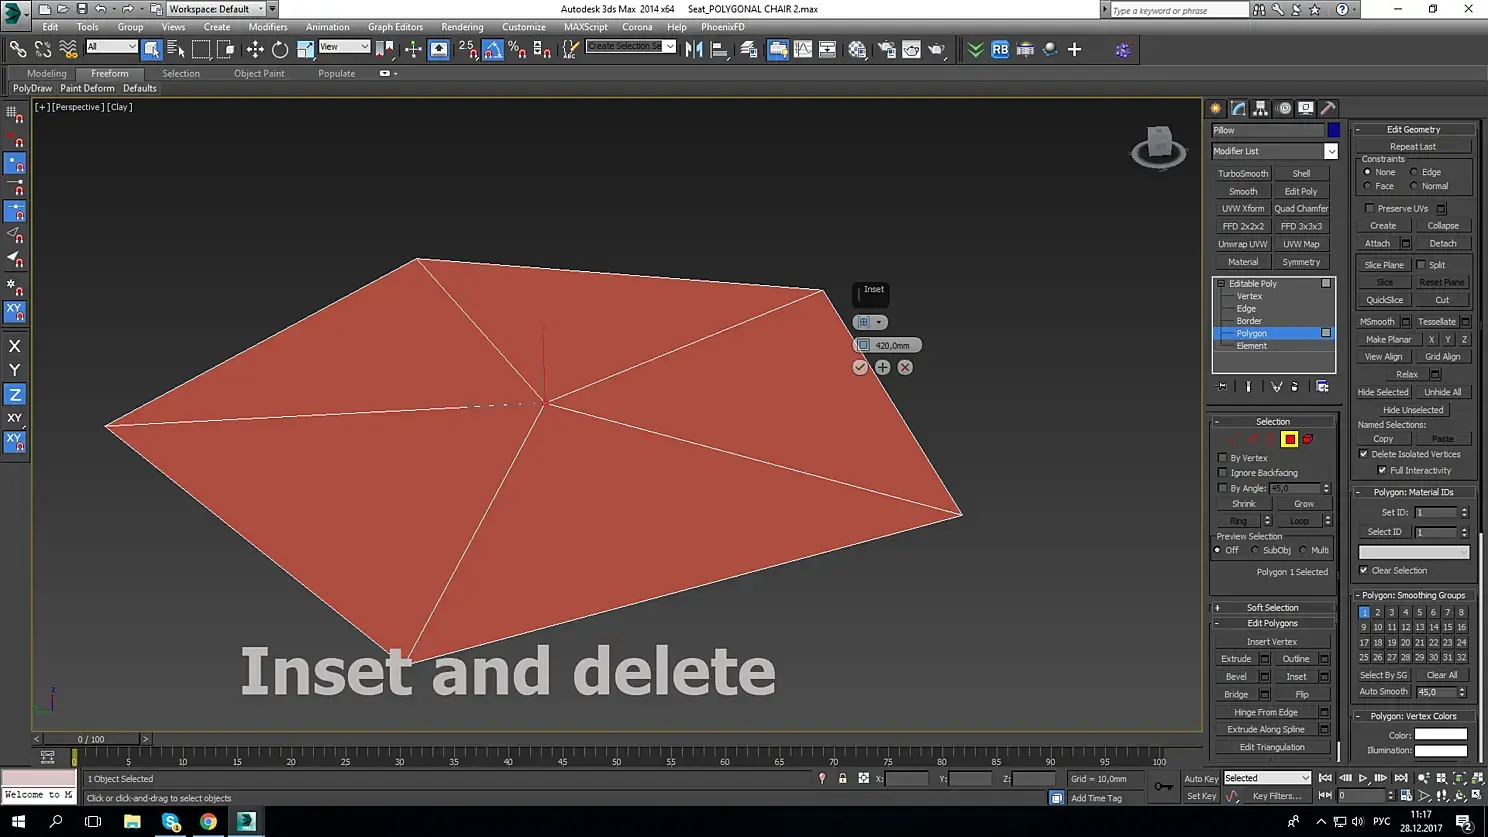The image size is (1488, 837).
Task: Click the Vertex Colors white Color swatch
Action: point(1440,735)
